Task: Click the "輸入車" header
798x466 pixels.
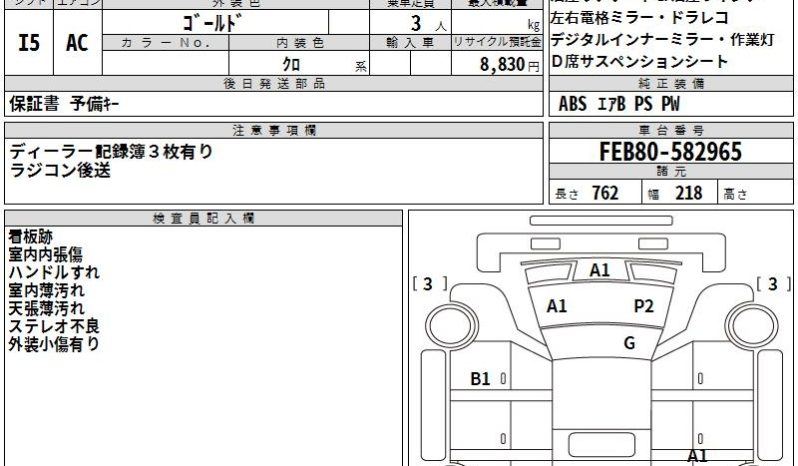Action: point(410,43)
